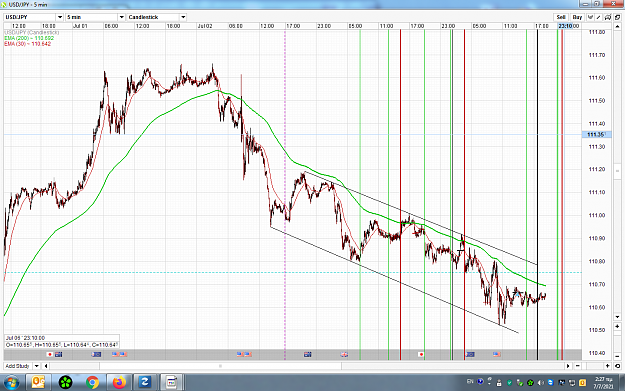Open the chart application taskbar icon
The height and width of the screenshot is (391, 625).
pos(172,383)
